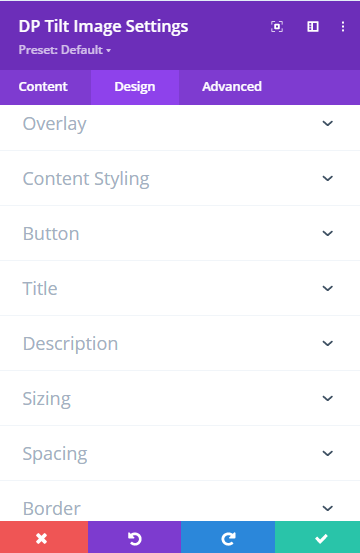
Task: Expand the Border settings chevron
Action: pos(328,509)
